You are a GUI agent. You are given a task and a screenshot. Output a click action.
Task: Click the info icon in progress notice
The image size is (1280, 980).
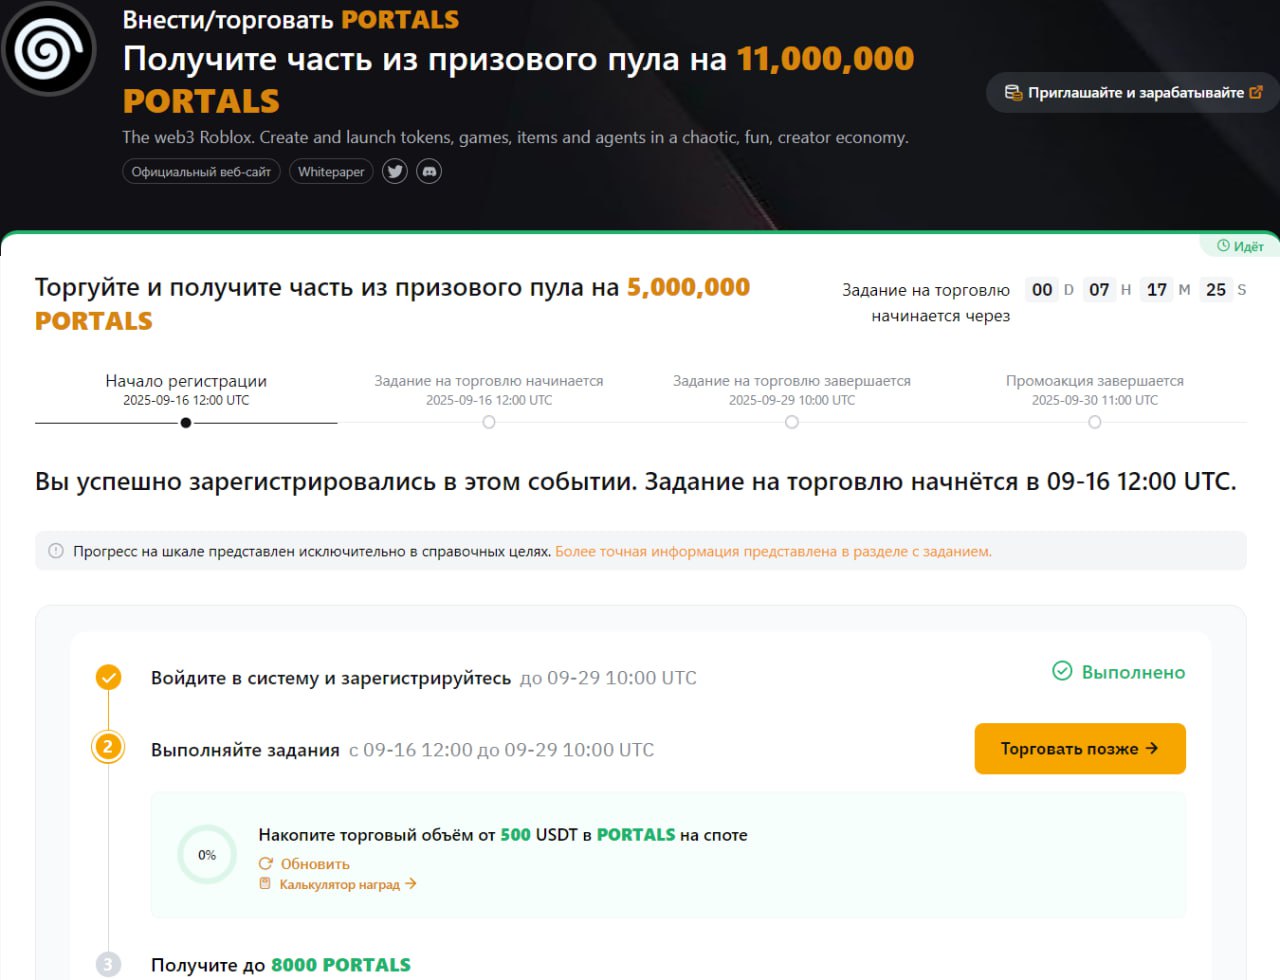point(56,551)
